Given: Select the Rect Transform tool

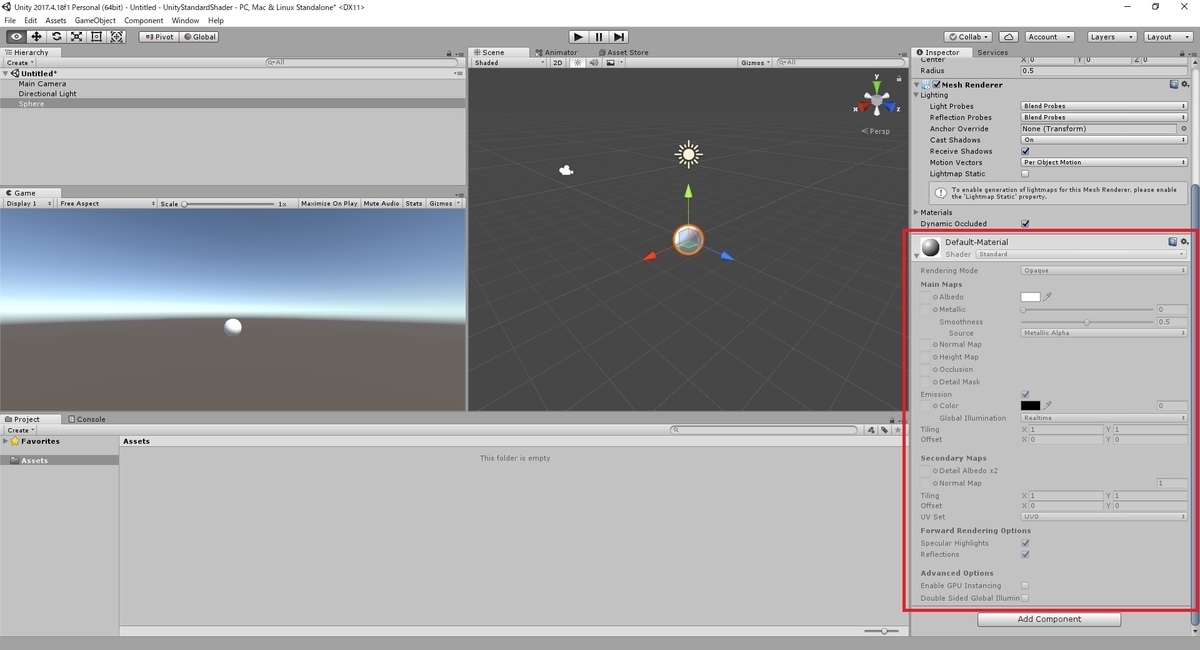Looking at the screenshot, I should pos(96,36).
